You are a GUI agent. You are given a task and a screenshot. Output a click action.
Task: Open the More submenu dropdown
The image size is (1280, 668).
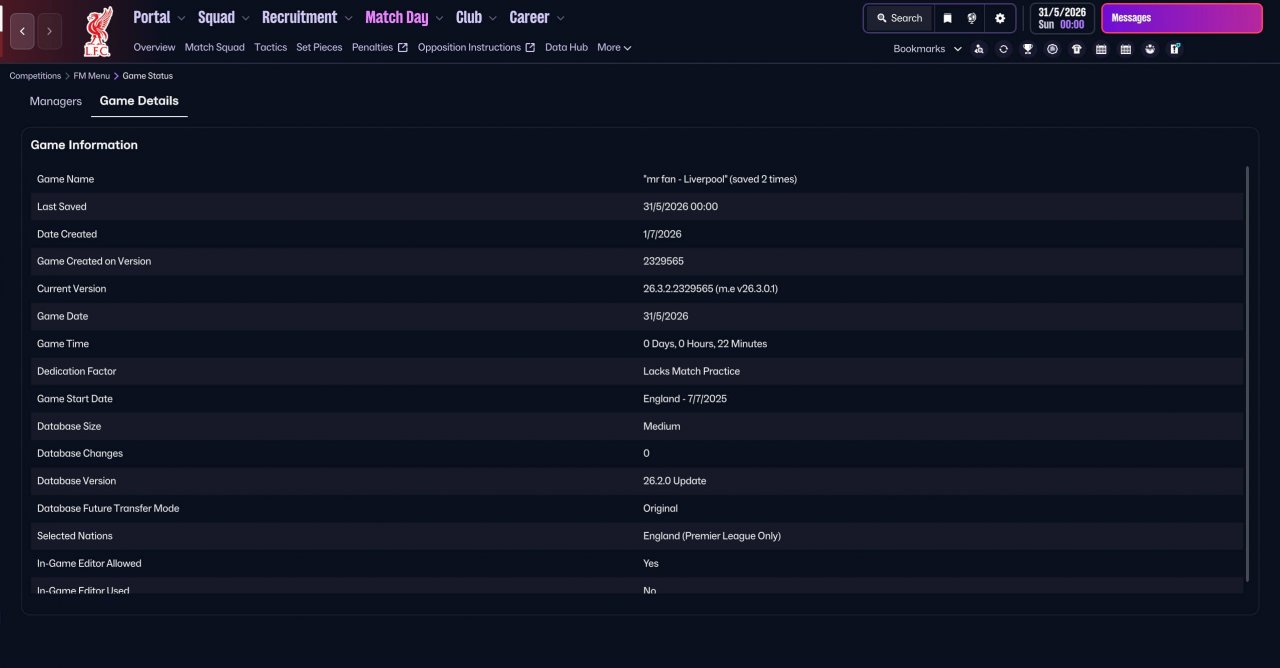[x=614, y=47]
